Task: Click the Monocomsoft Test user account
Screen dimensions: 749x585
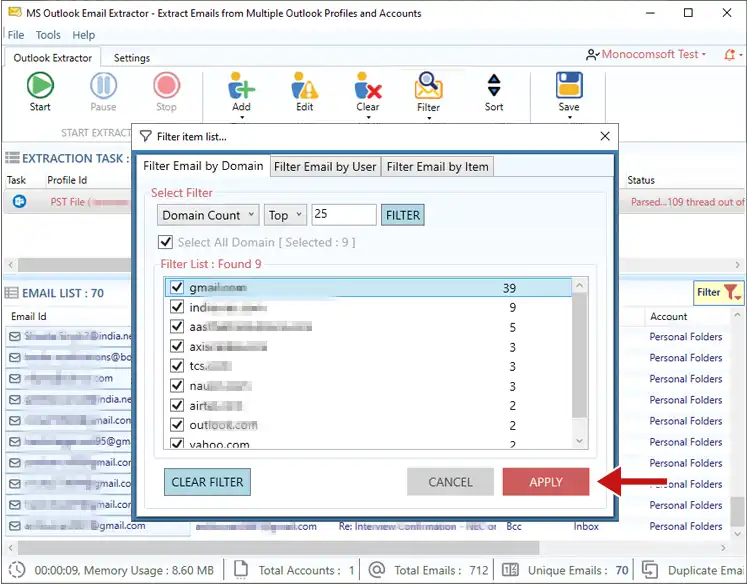Action: (x=650, y=54)
